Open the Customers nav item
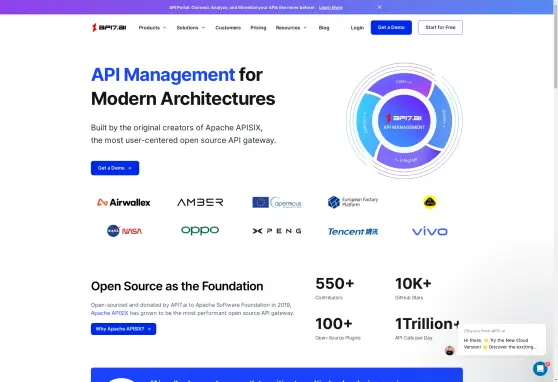 point(228,28)
